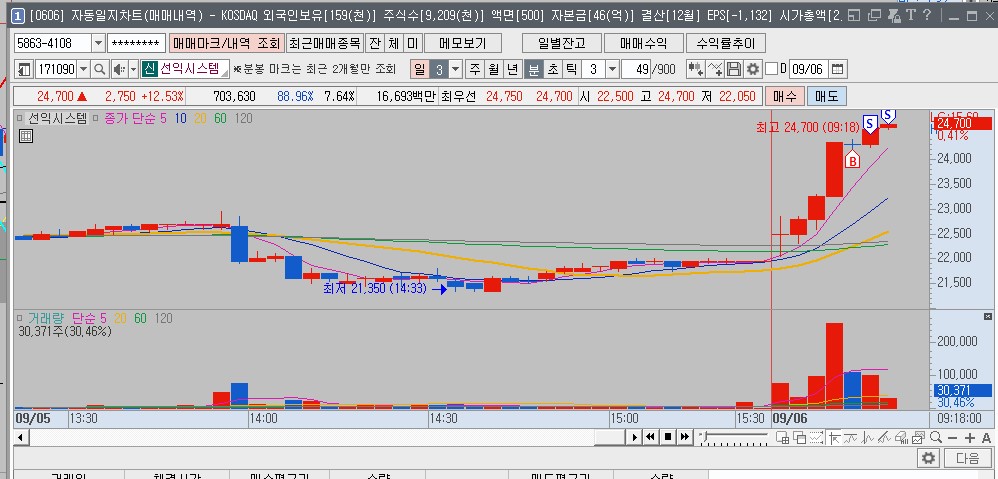998x479 pixels.
Task: Toggle the D checkbox beside date
Action: 771,69
